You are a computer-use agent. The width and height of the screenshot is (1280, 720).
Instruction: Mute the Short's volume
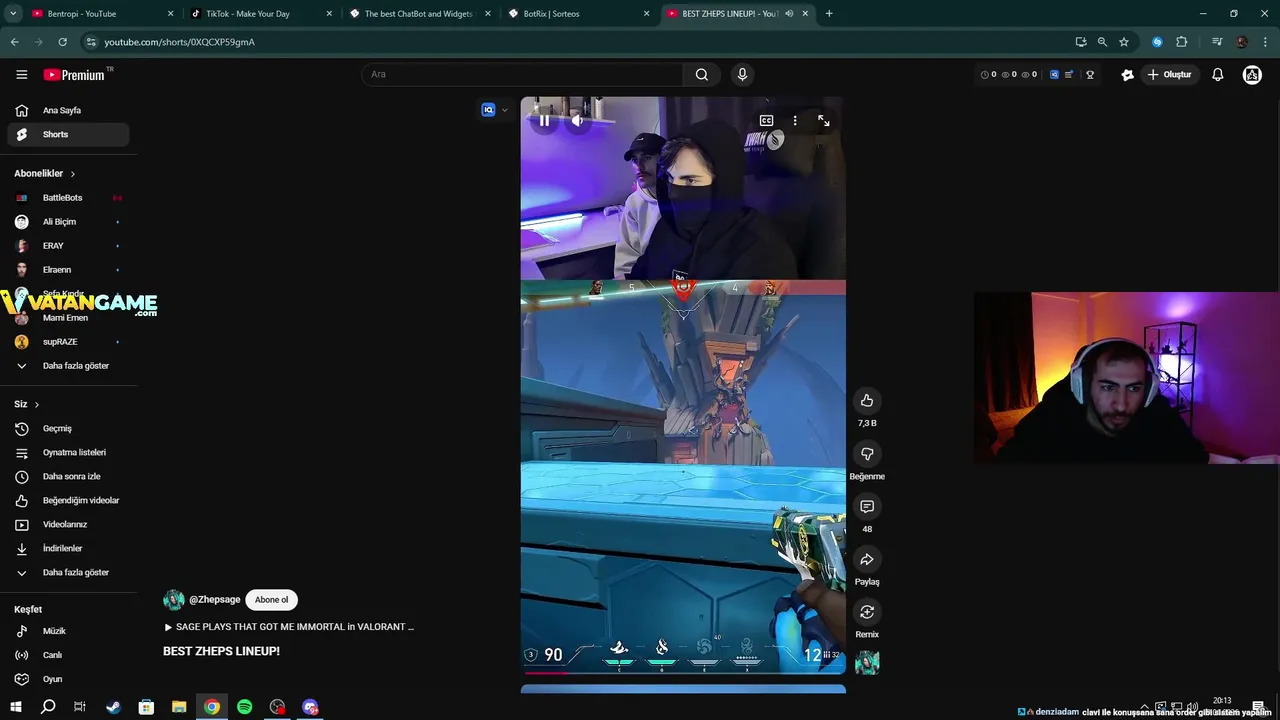[577, 121]
